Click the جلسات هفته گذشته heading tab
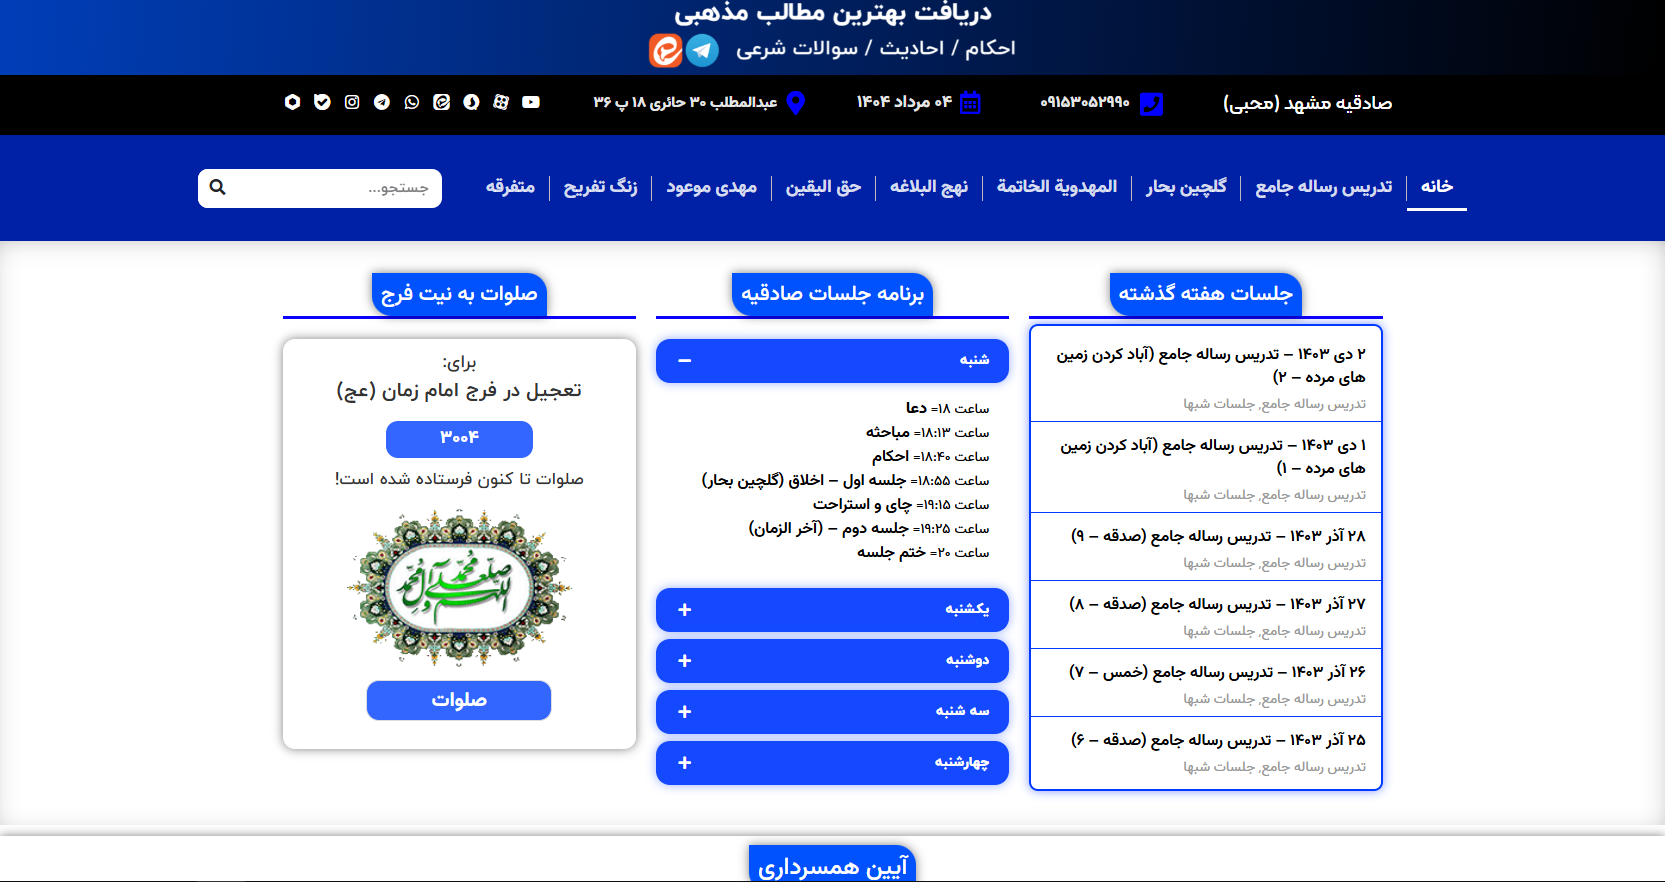Screen dimensions: 1665x882 point(1205,293)
